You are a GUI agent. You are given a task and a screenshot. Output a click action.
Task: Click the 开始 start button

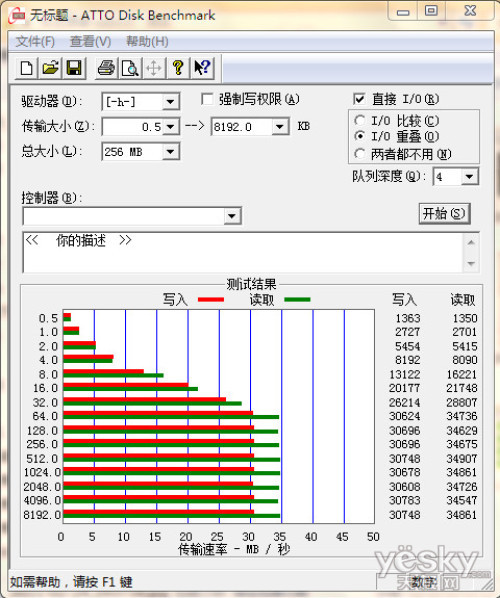click(444, 214)
